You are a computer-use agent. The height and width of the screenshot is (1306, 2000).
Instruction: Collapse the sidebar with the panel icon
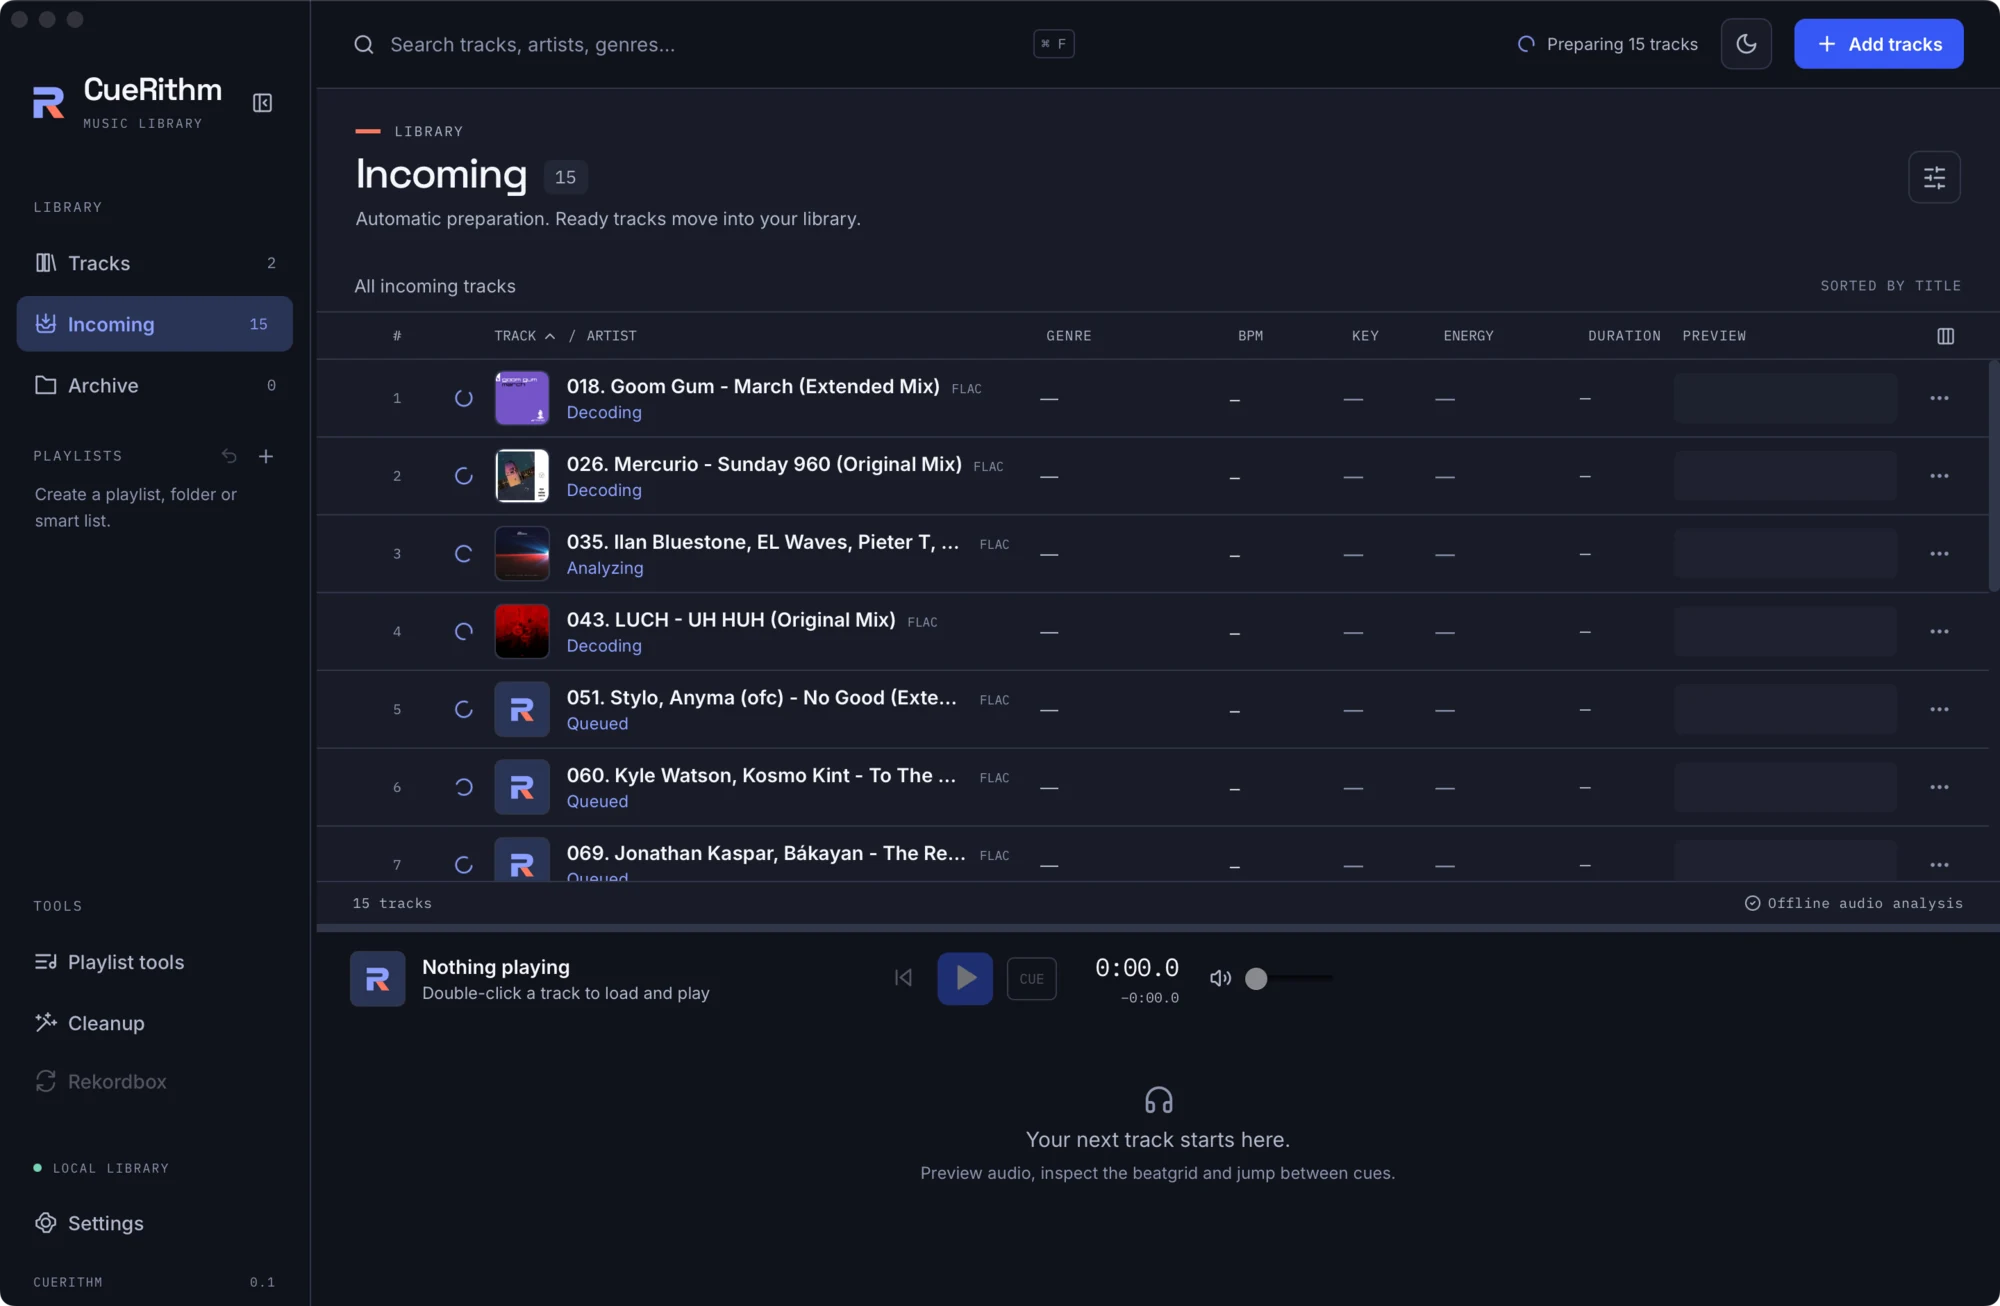[262, 103]
